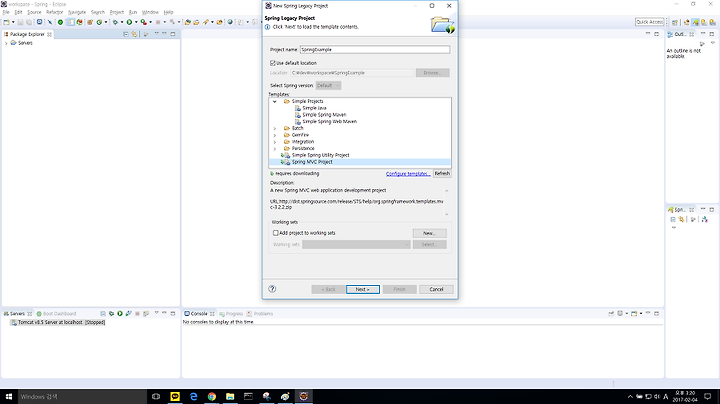Click the Publish to server icon in Servers view
The image size is (720, 404).
coord(146,314)
